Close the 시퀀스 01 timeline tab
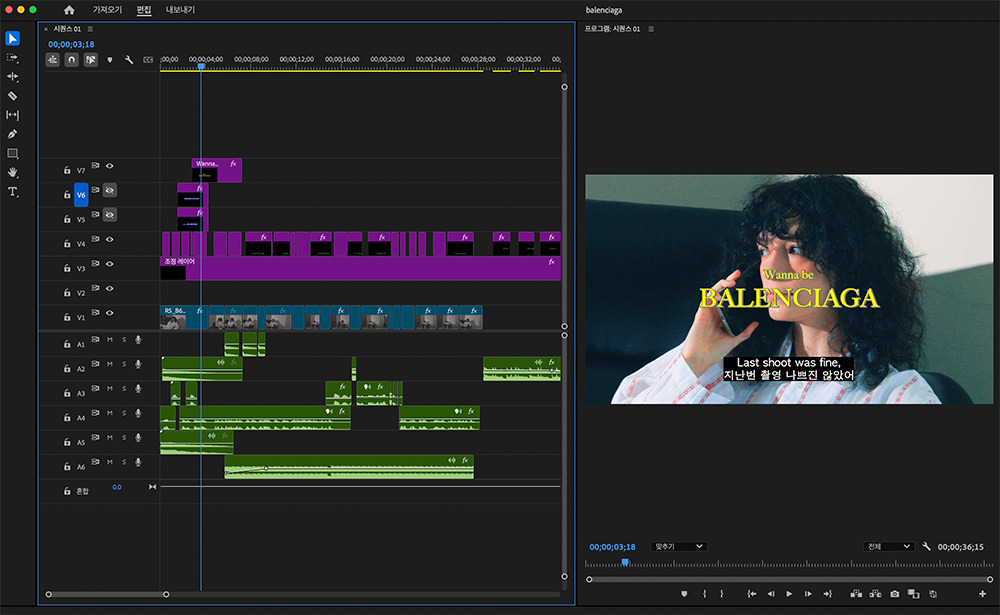Screen dimensions: 1000x615 coord(46,29)
